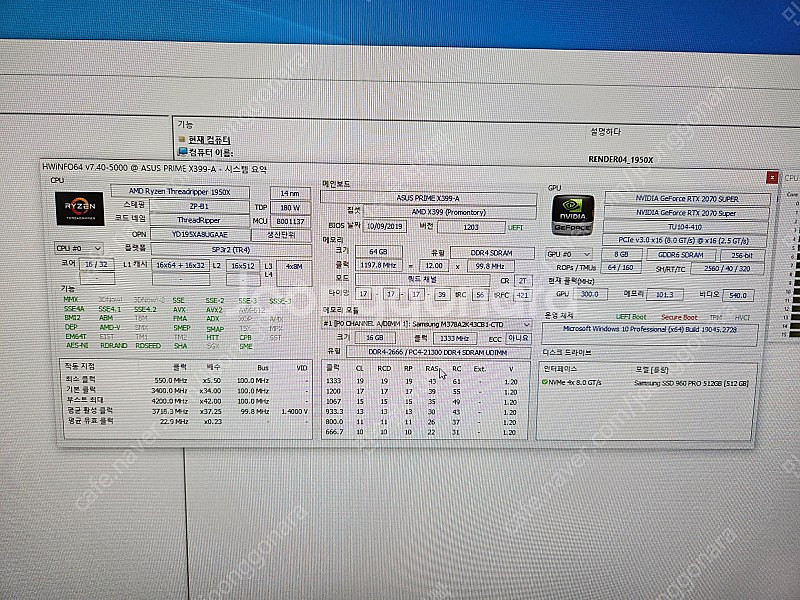
Task: Click the SSE4.2 feature label
Action: (145, 309)
